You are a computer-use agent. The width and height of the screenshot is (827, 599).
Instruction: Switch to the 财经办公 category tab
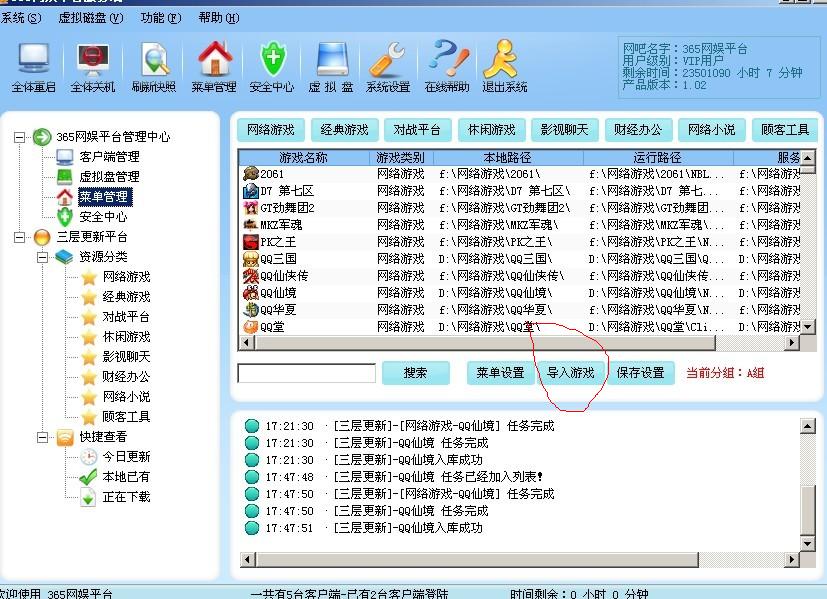(x=638, y=130)
